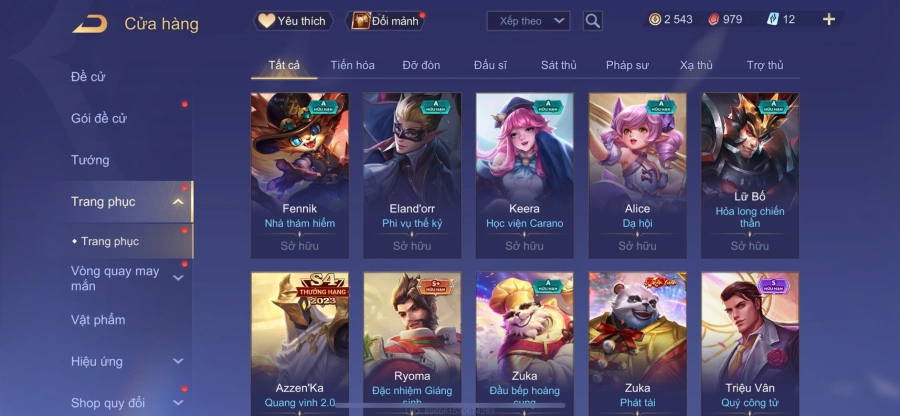The image size is (900, 416).
Task: Tap the back arrow icon
Action: click(90, 24)
